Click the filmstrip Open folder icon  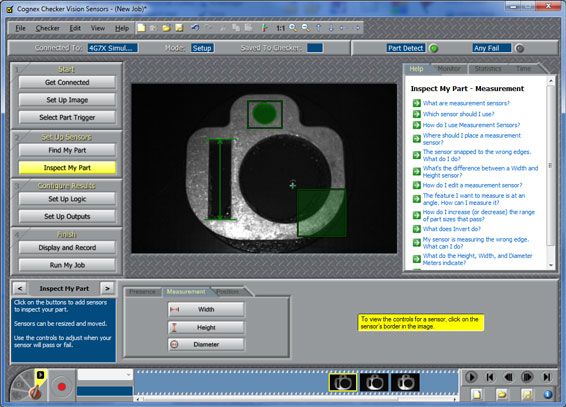point(501,394)
